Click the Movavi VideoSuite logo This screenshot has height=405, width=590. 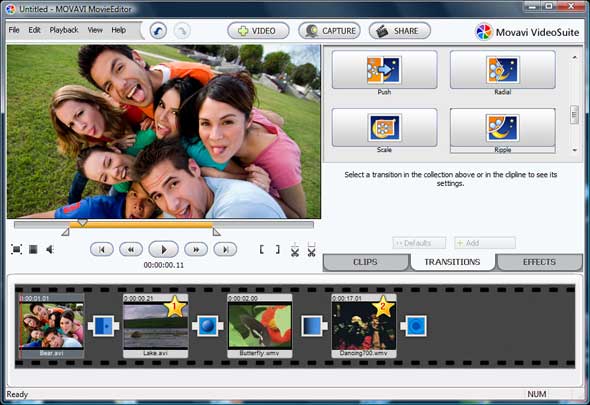(x=527, y=32)
